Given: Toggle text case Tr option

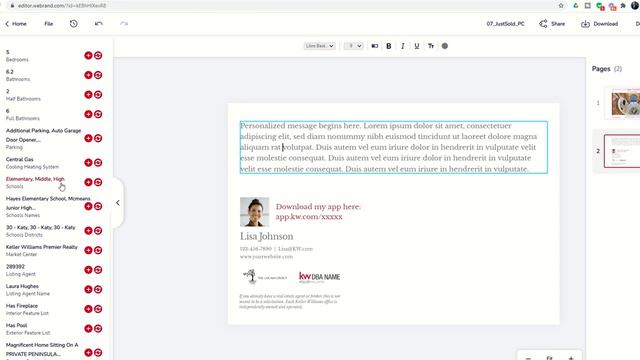Looking at the screenshot, I should click(431, 46).
